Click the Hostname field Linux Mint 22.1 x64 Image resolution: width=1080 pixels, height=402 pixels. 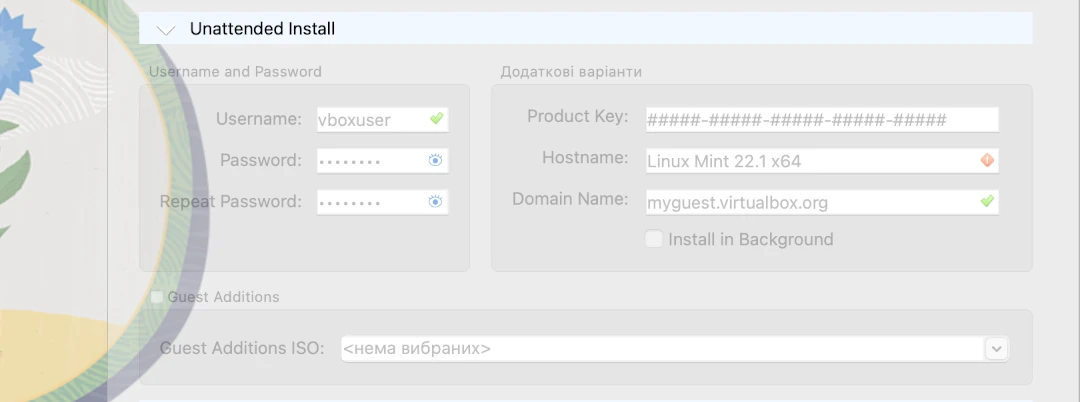pos(822,161)
